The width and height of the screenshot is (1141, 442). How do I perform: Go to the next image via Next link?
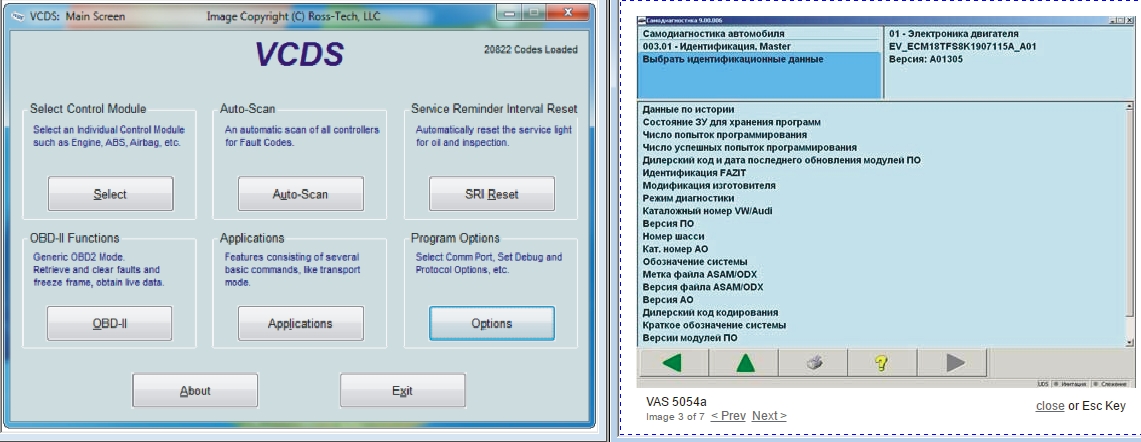[769, 416]
